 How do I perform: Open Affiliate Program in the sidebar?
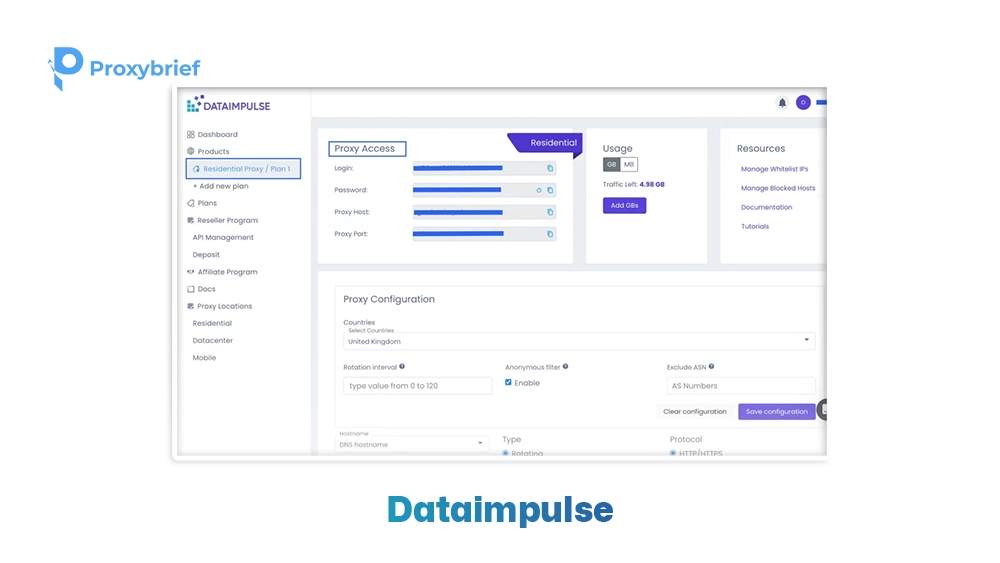[227, 272]
